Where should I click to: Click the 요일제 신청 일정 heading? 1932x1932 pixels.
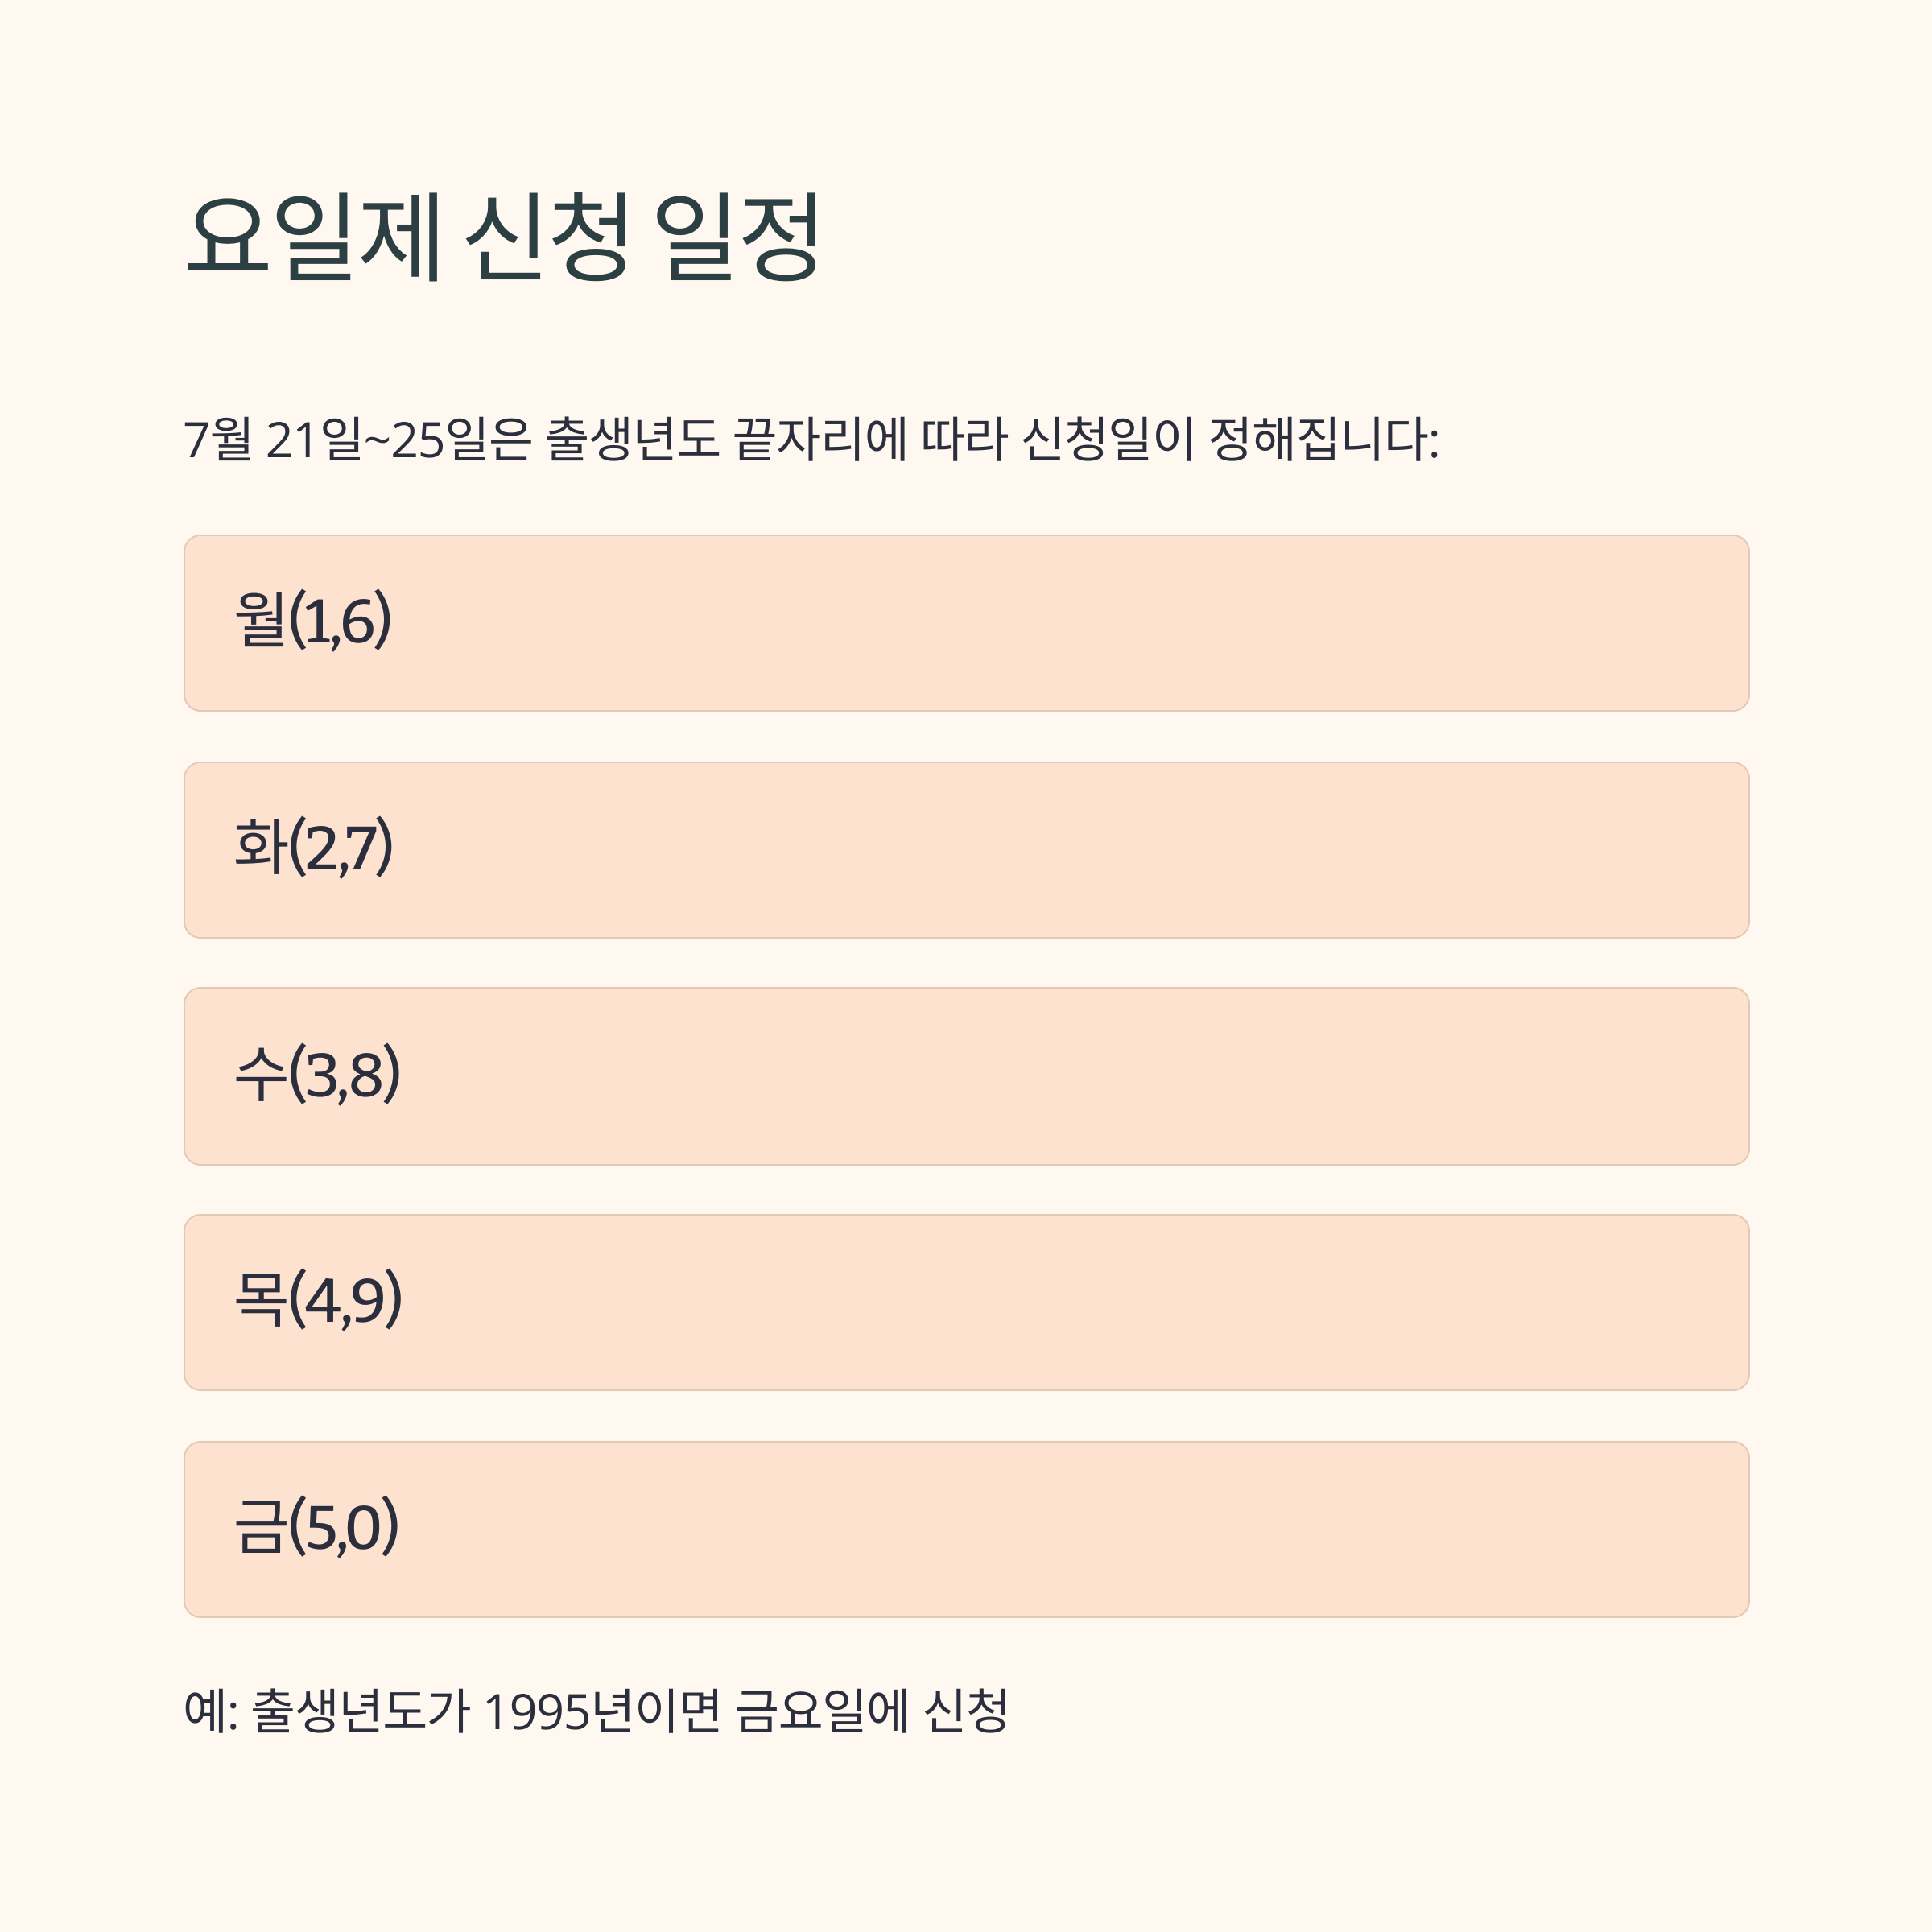(x=503, y=237)
